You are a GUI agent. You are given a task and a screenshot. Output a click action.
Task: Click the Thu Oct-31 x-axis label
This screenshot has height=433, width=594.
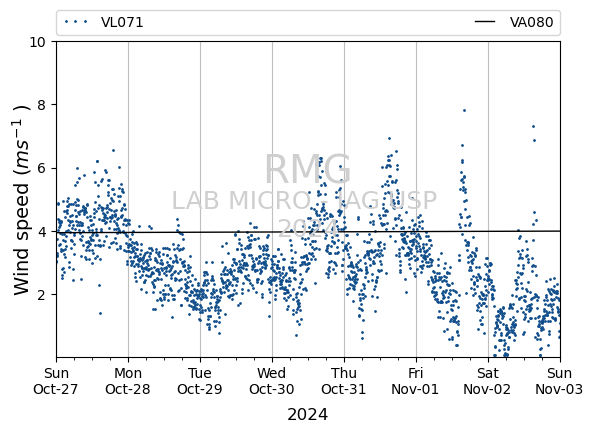pyautogui.click(x=344, y=381)
